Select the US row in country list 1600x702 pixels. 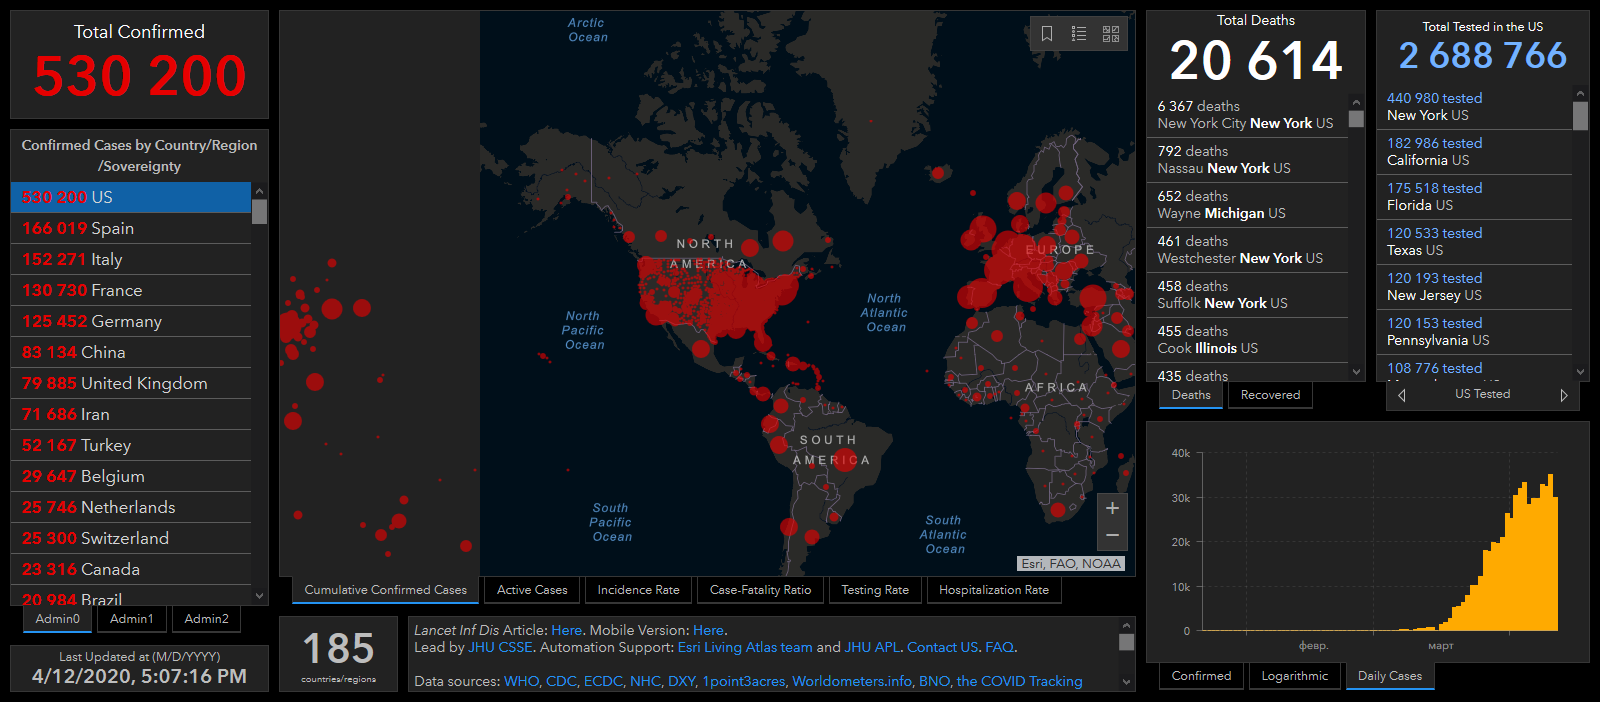point(131,198)
